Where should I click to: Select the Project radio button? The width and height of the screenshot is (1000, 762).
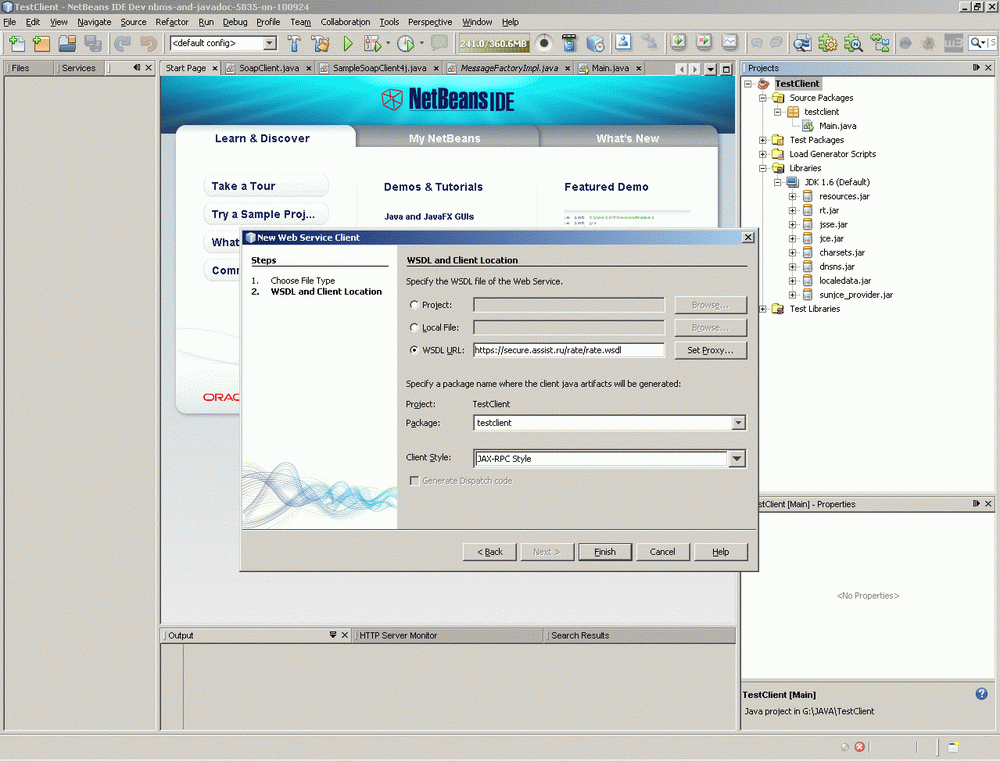click(x=414, y=305)
